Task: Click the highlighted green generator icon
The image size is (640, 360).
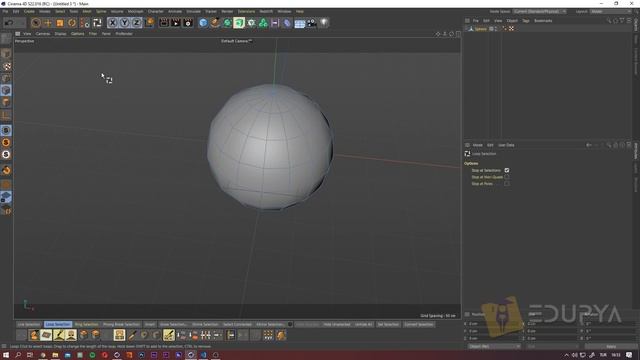Action: (239, 23)
